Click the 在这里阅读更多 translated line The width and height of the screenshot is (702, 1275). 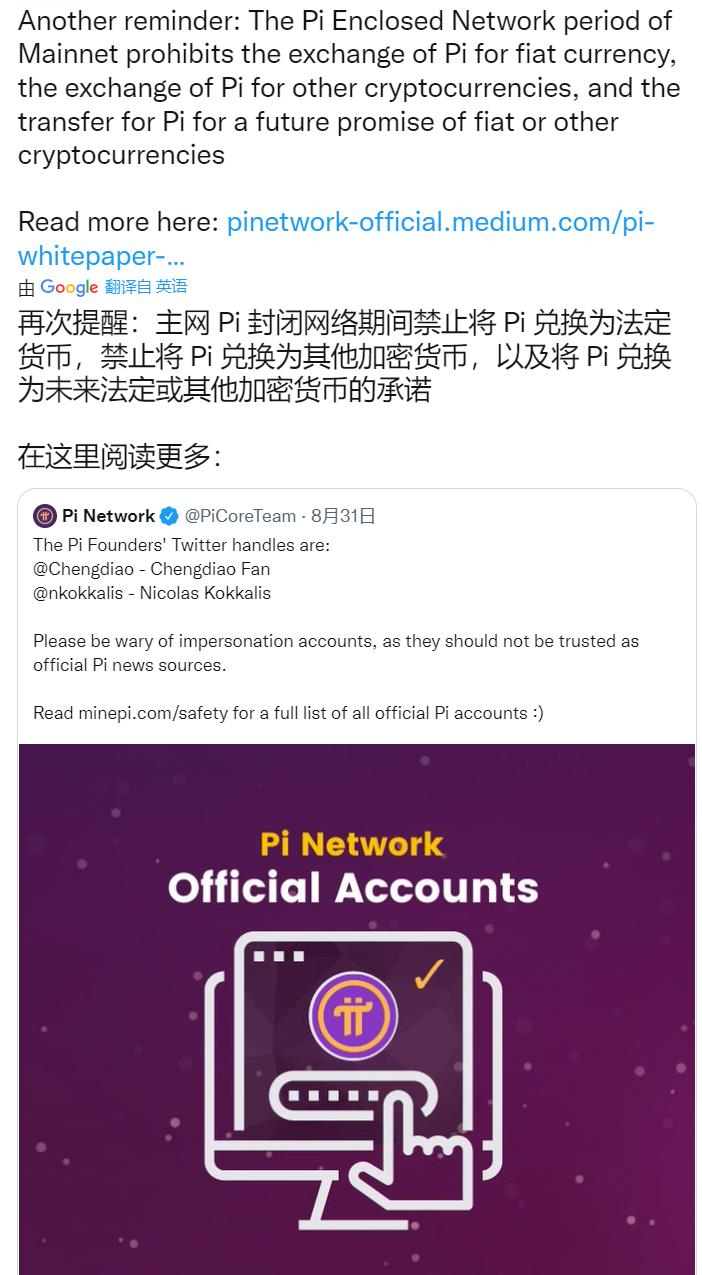tap(119, 456)
